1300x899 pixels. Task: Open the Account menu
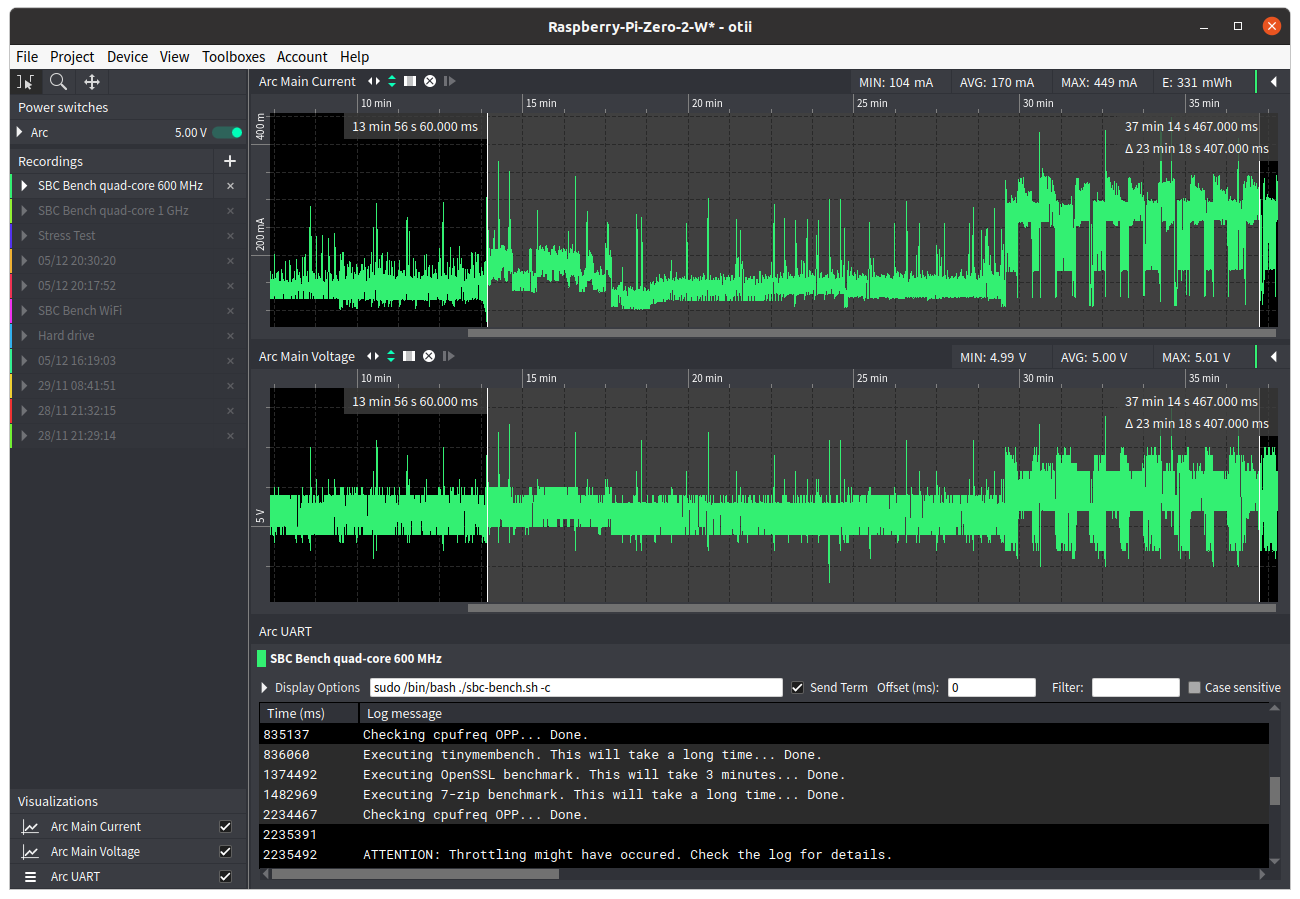click(302, 57)
